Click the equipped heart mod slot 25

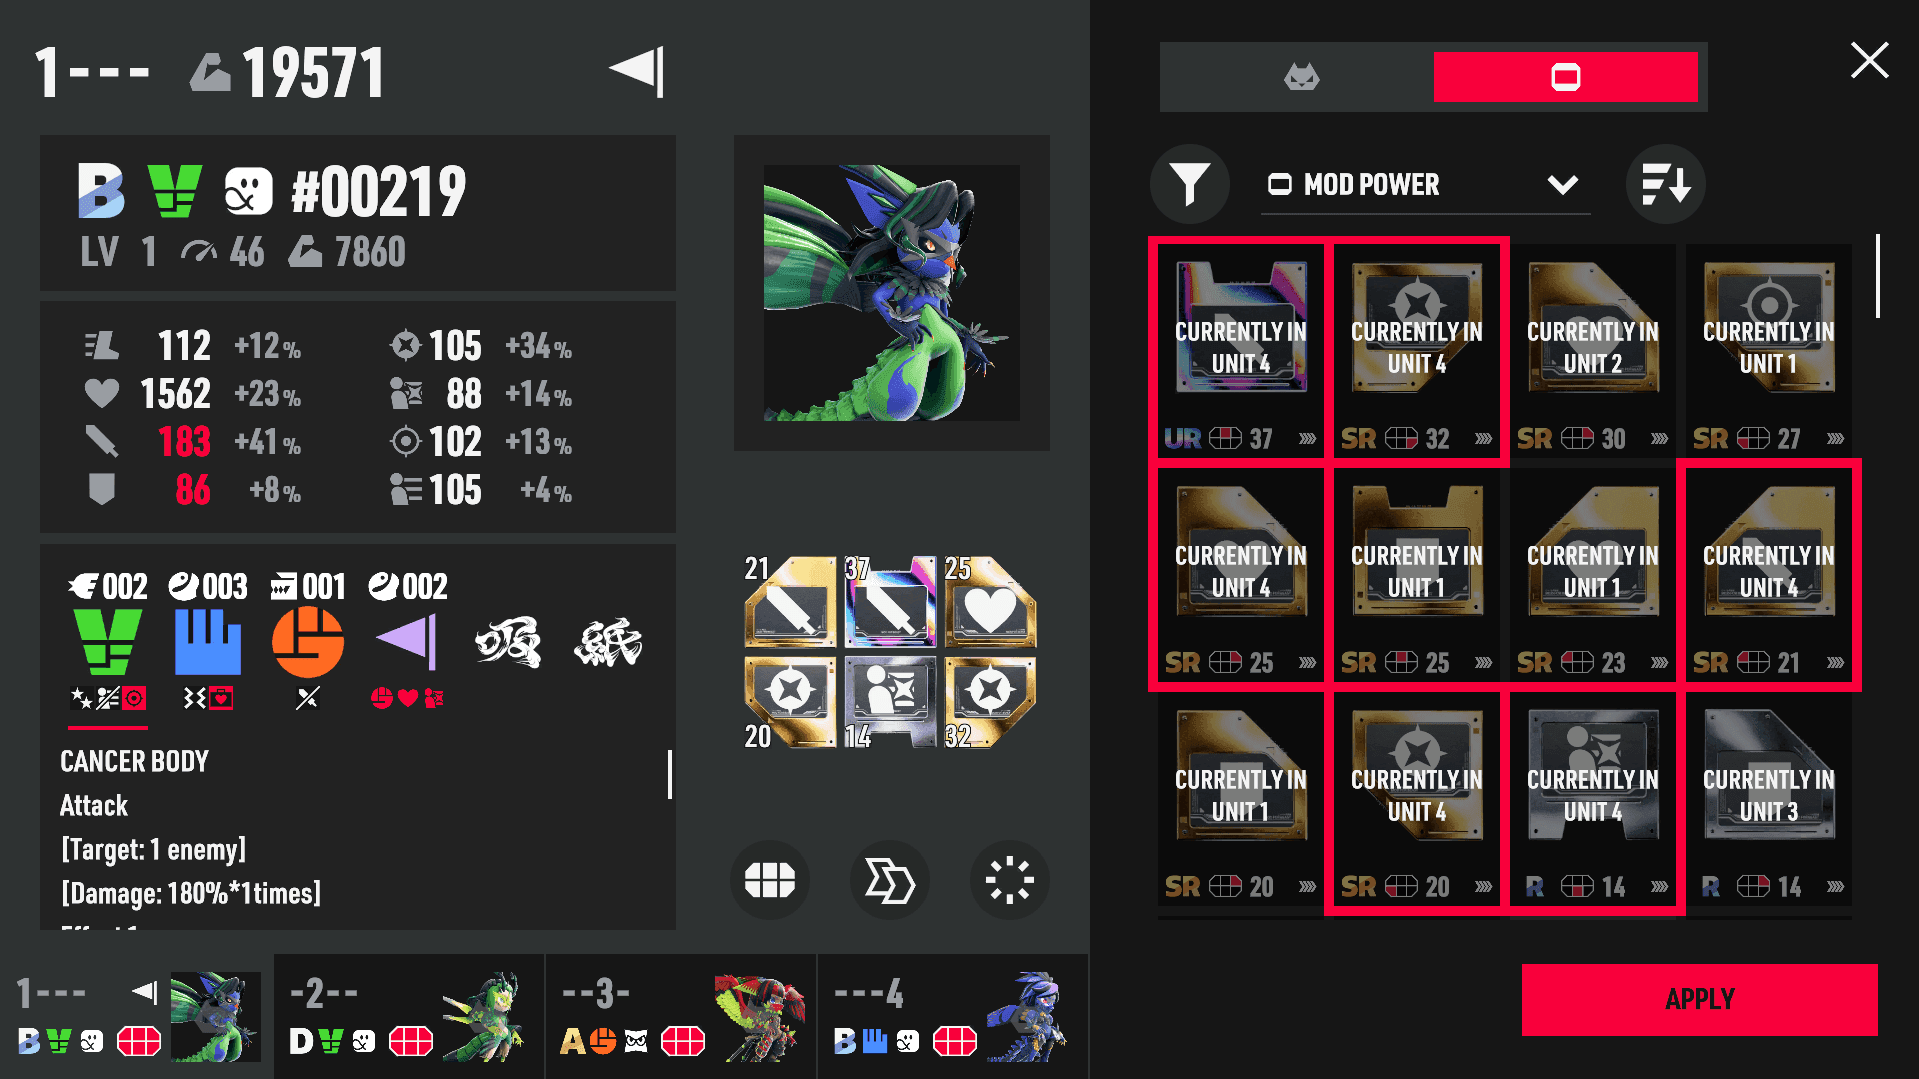point(990,602)
